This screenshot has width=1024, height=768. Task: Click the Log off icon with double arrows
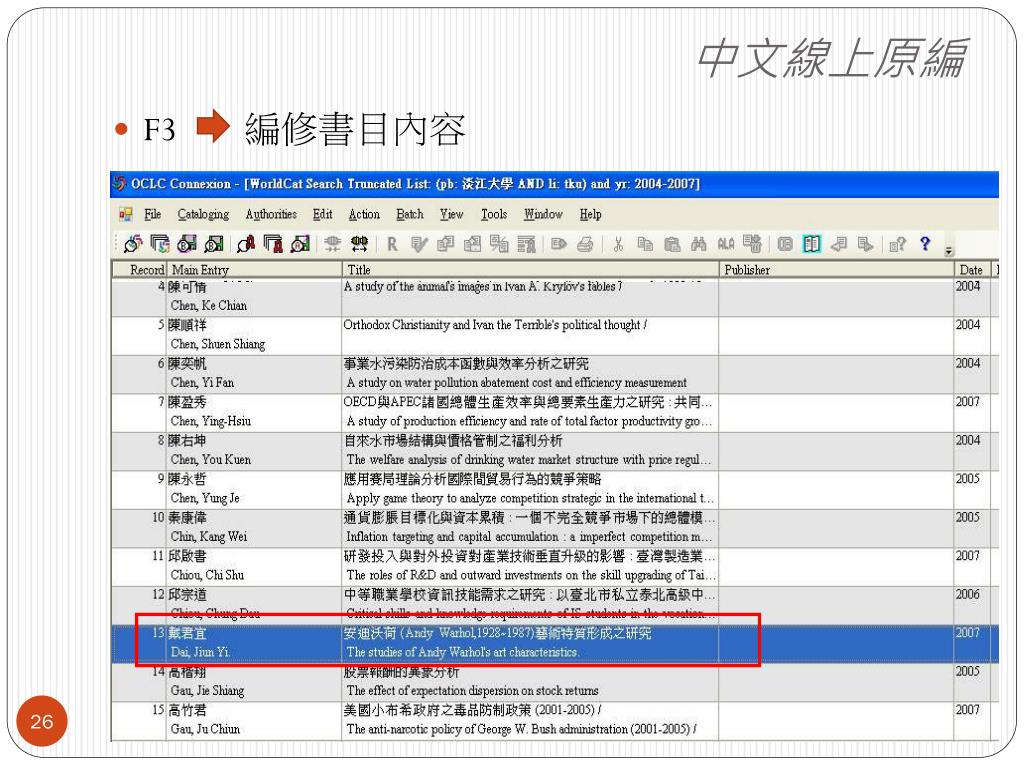tap(359, 244)
